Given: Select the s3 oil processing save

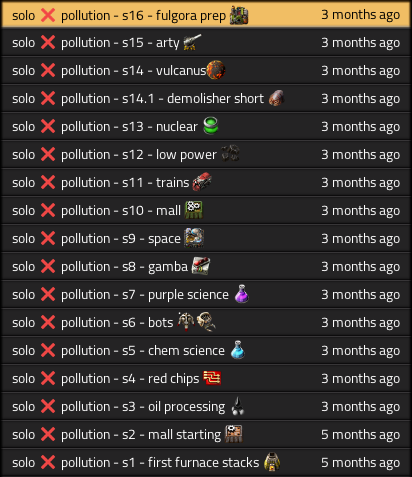Looking at the screenshot, I should pos(206,406).
